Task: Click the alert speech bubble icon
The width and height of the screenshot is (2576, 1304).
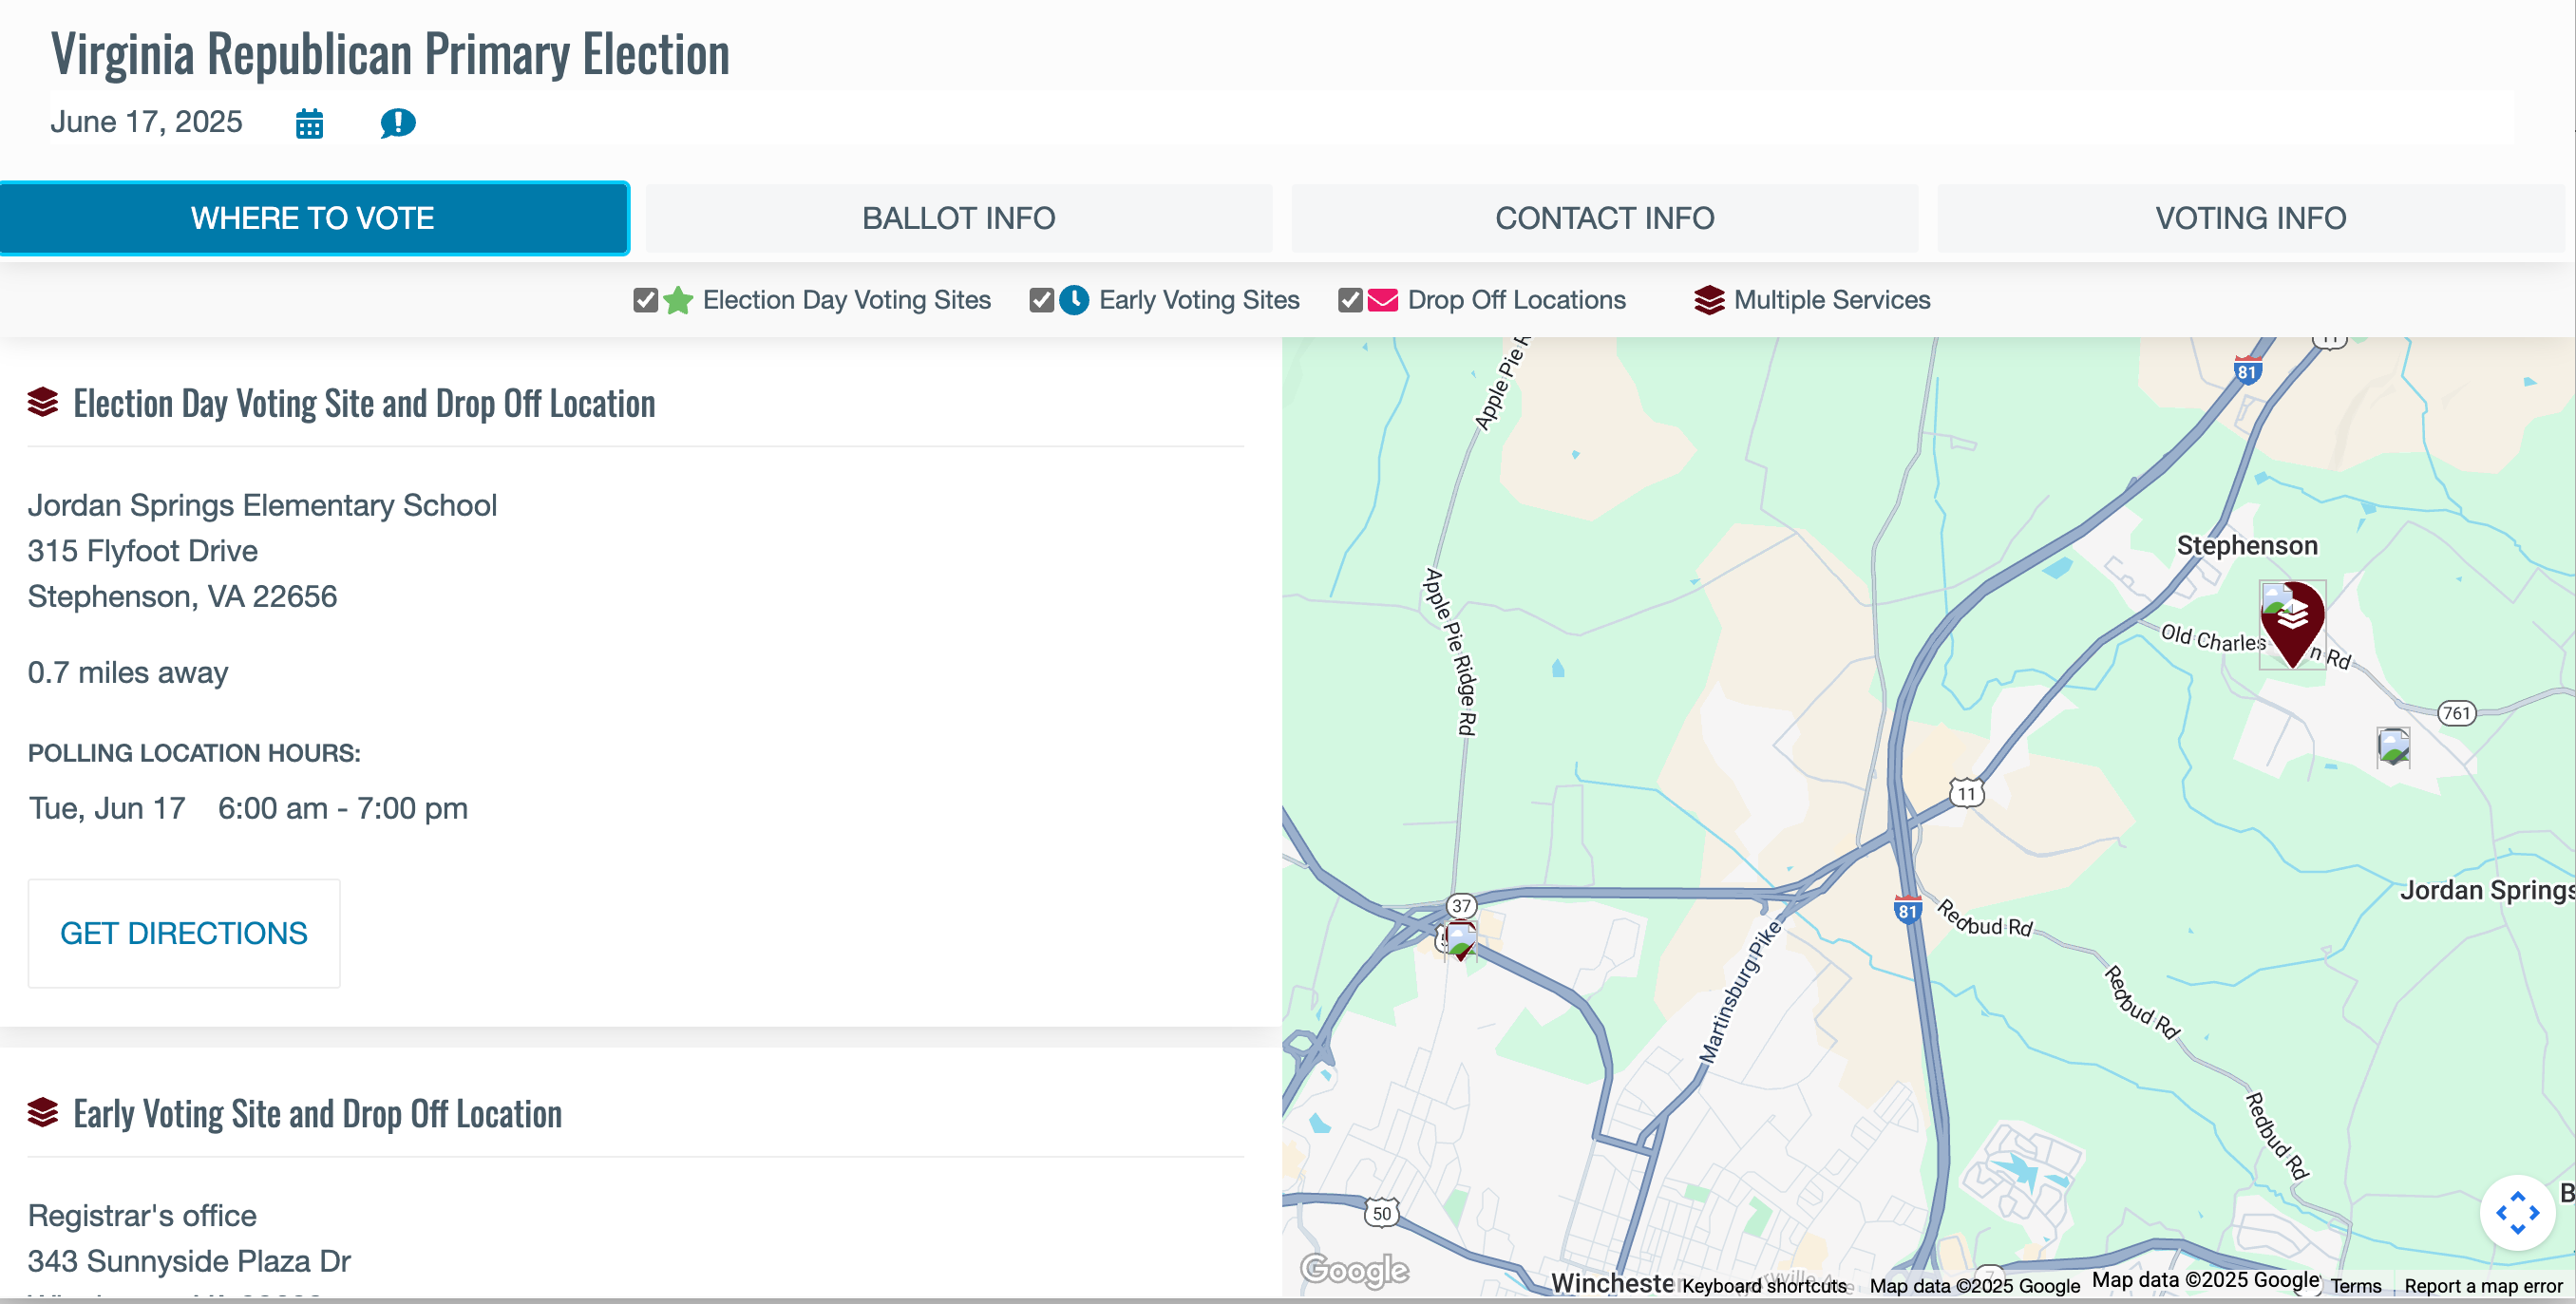Action: pyautogui.click(x=397, y=123)
